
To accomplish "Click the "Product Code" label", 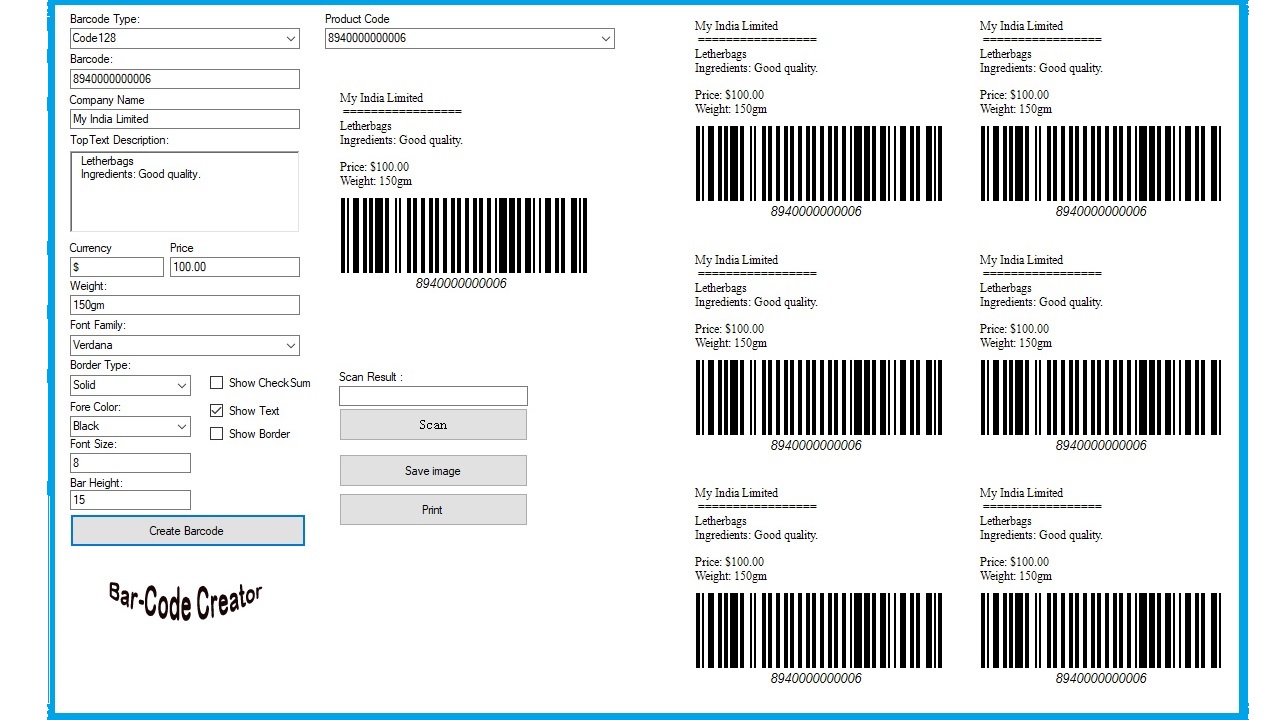I will (x=357, y=19).
